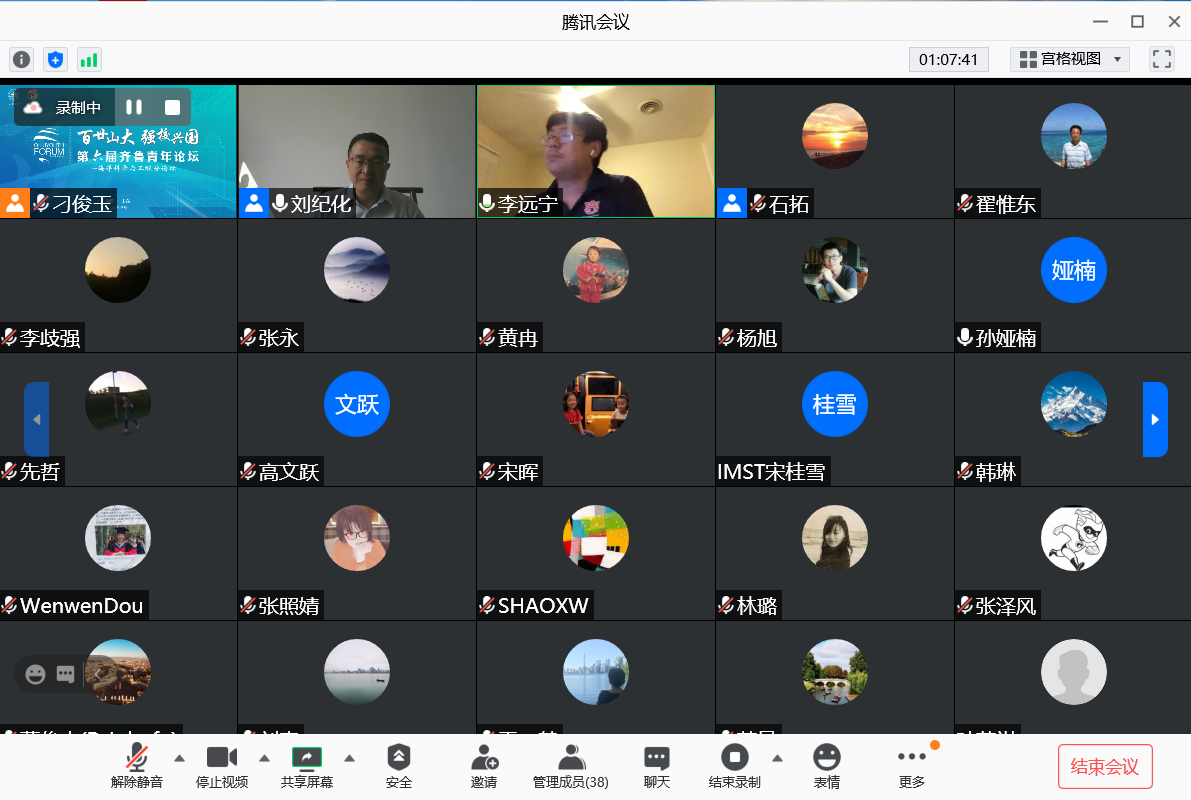Screen dimensions: 1191x800
Task: Go to next page of participants
Action: 1155,419
